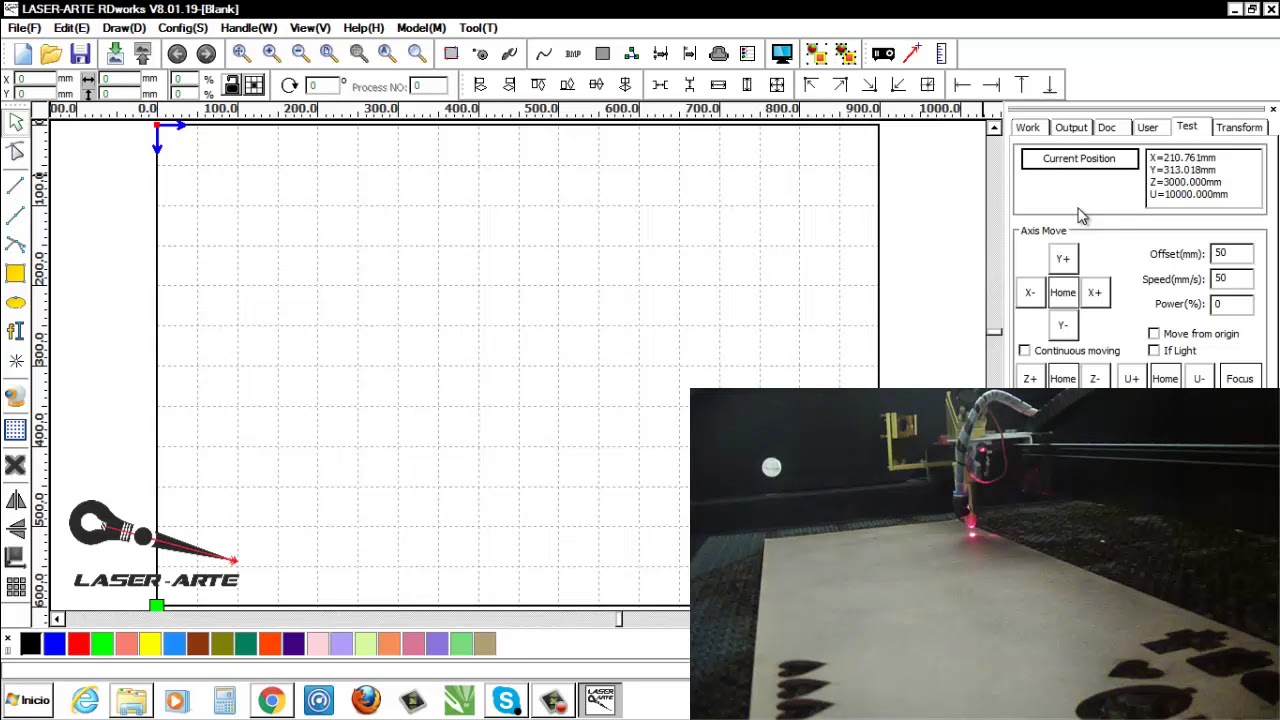Click the red laser pointer icon

[x=912, y=54]
